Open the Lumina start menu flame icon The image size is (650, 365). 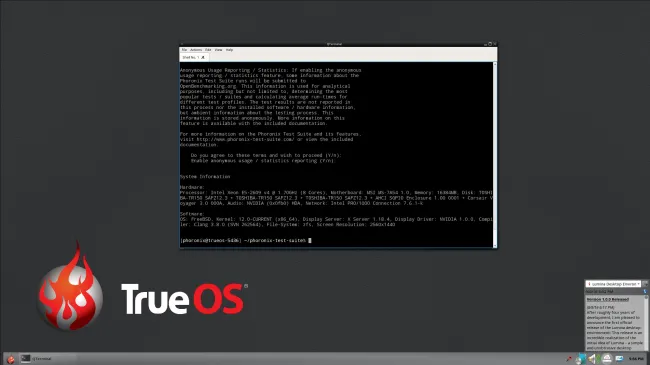point(10,359)
